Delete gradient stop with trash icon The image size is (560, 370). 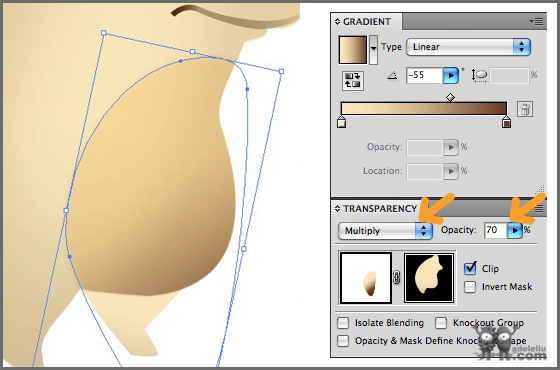tap(525, 109)
